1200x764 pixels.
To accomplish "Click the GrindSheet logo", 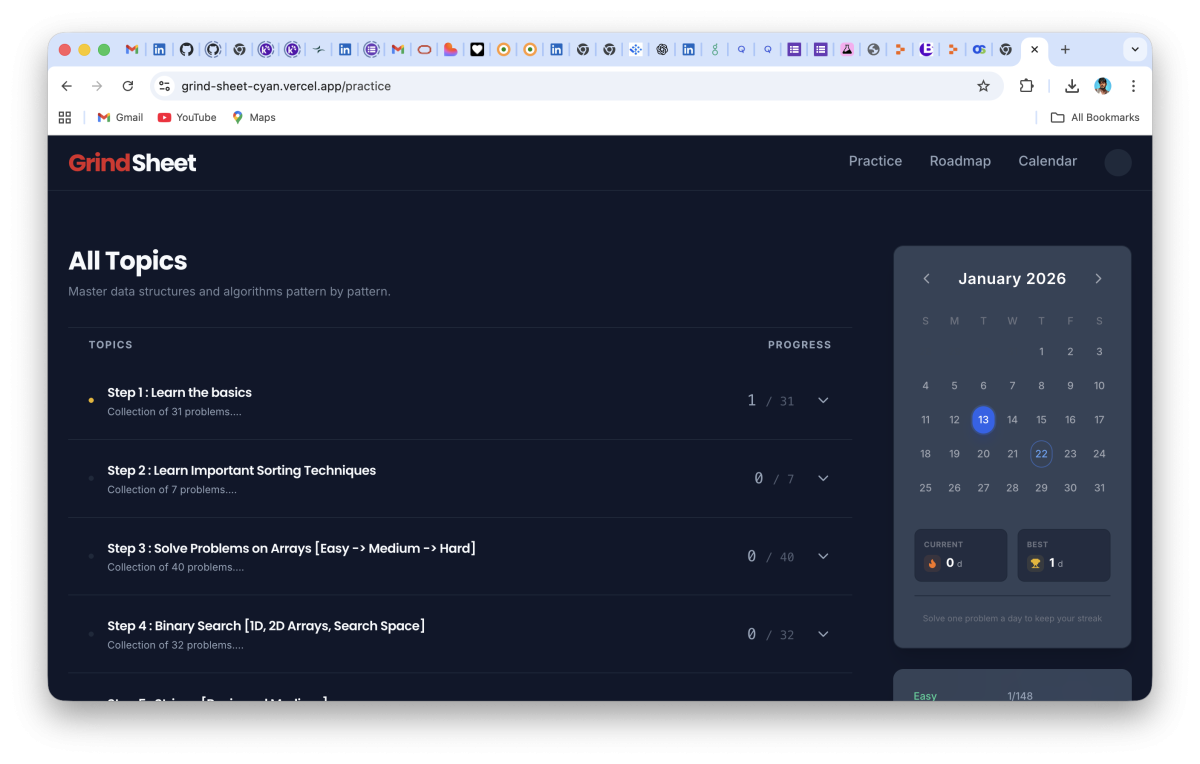I will coord(132,162).
